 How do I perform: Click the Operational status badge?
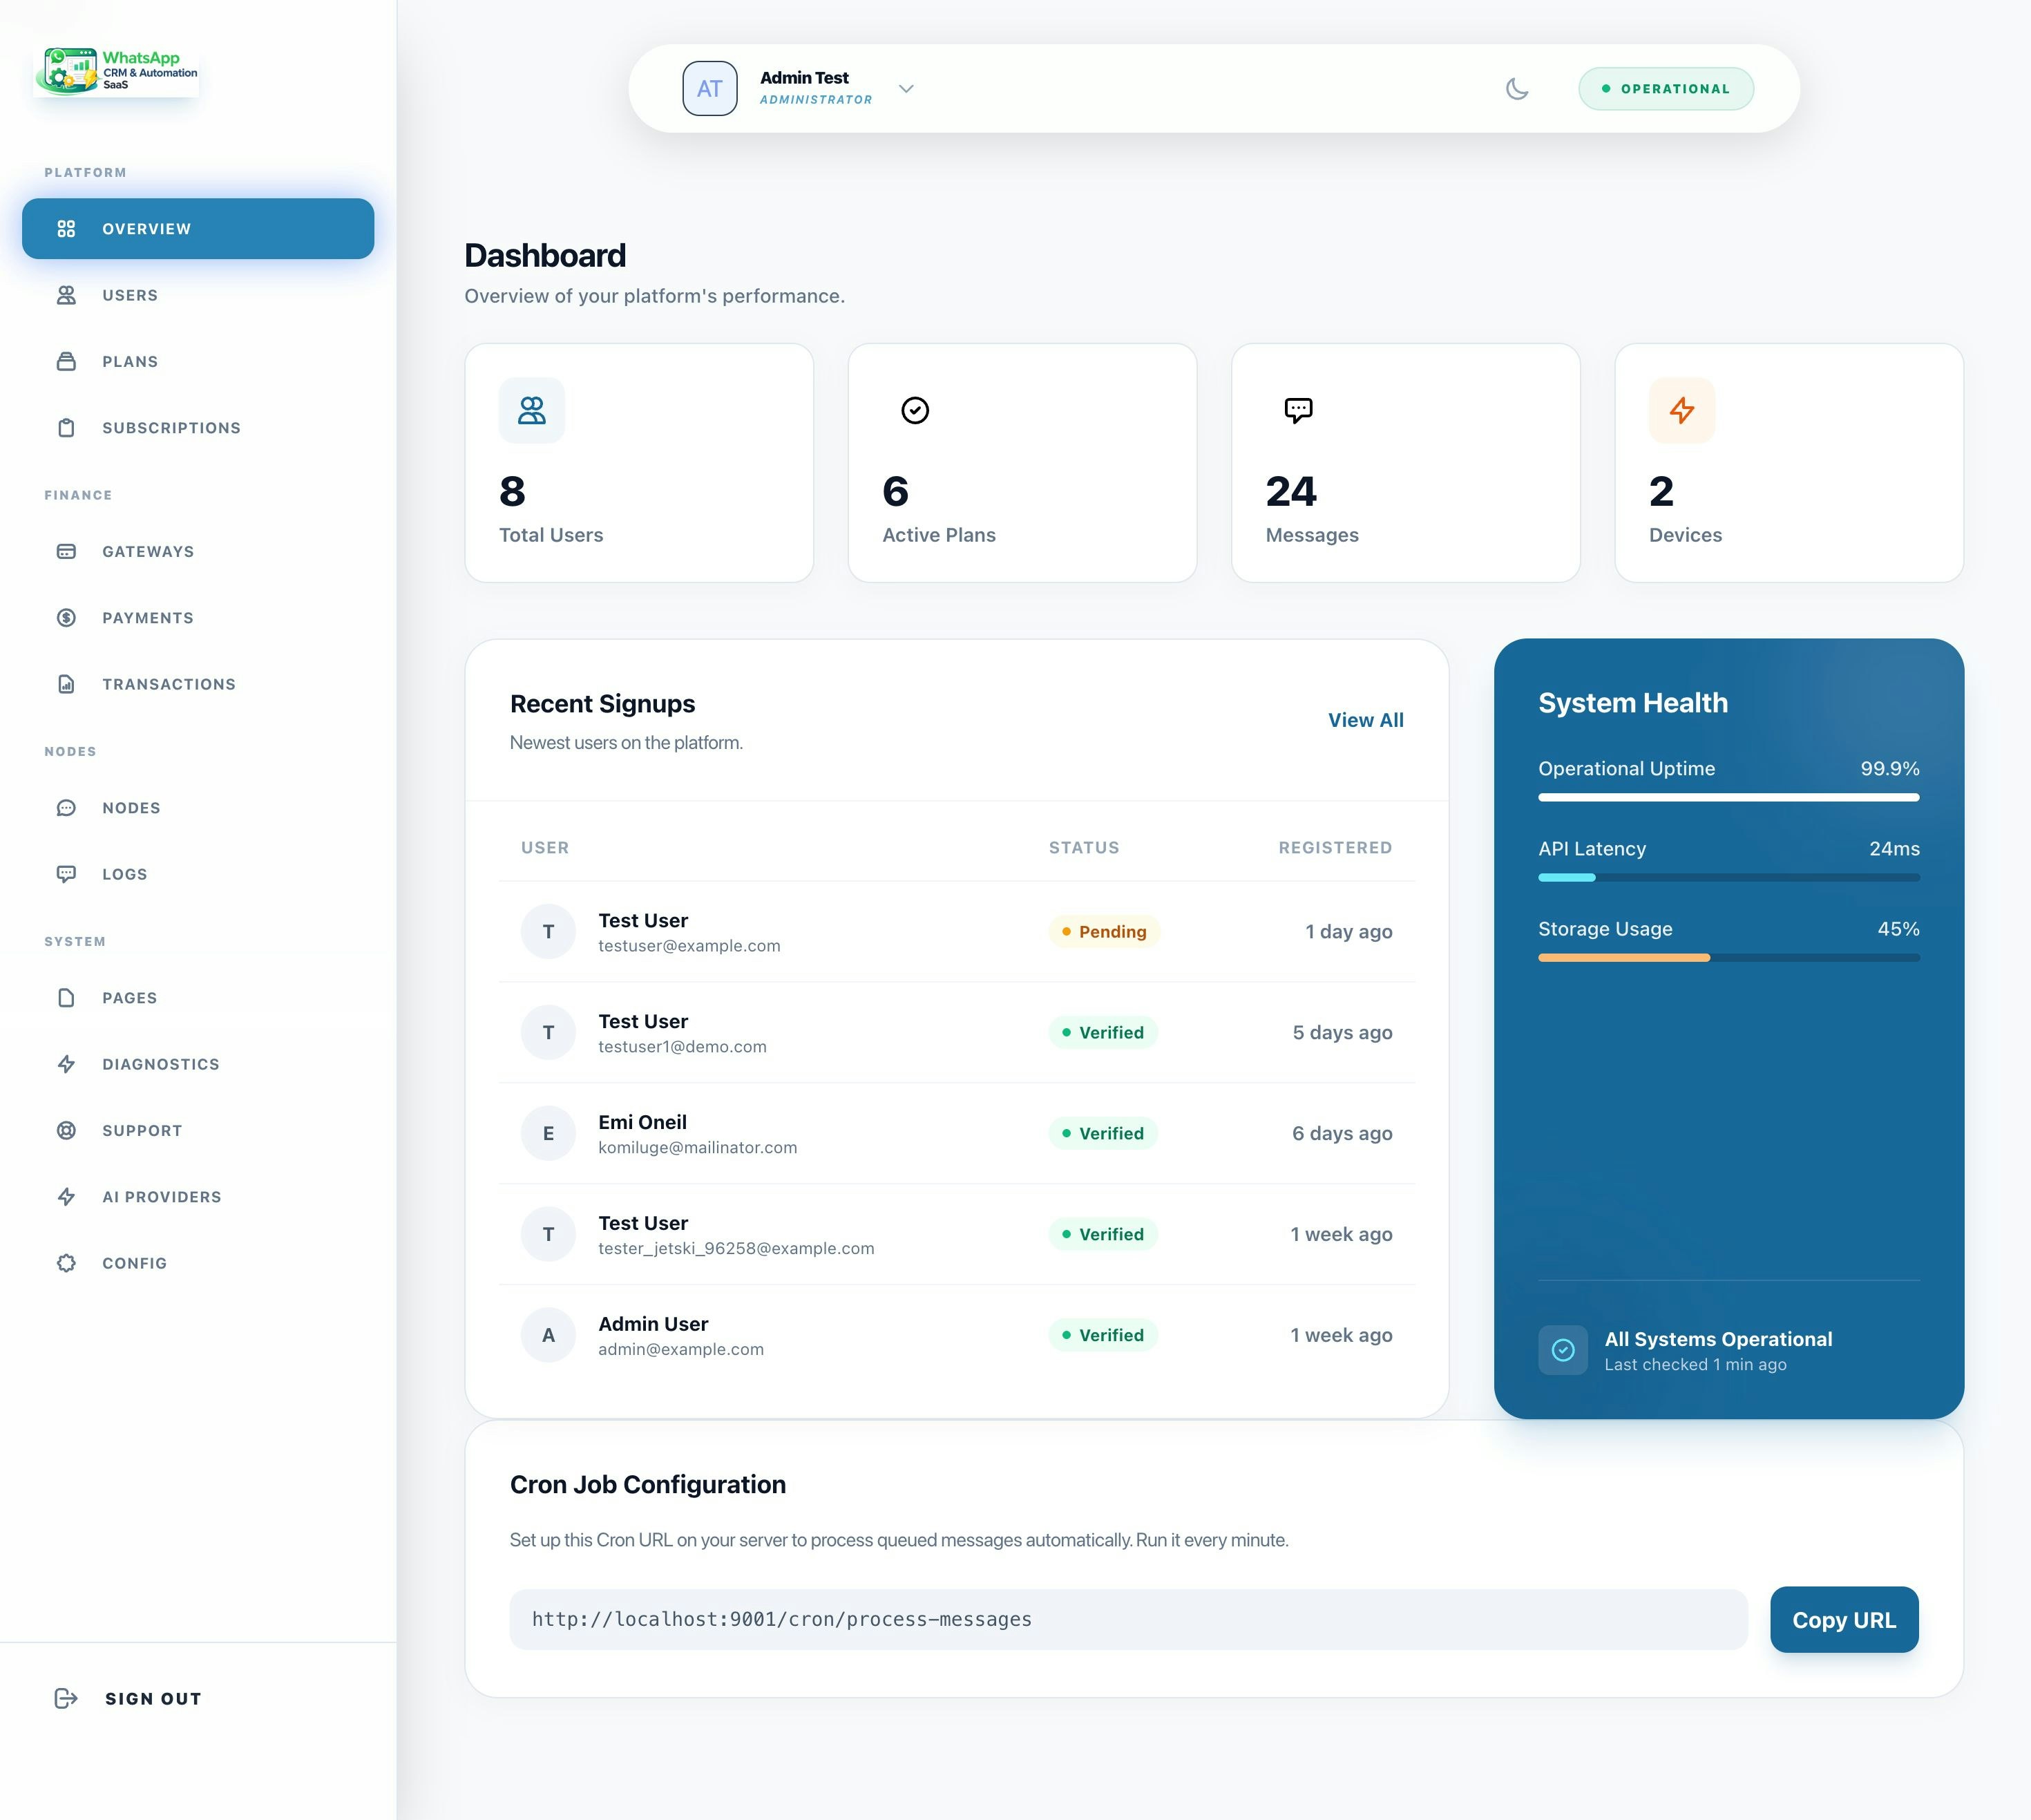(x=1666, y=88)
